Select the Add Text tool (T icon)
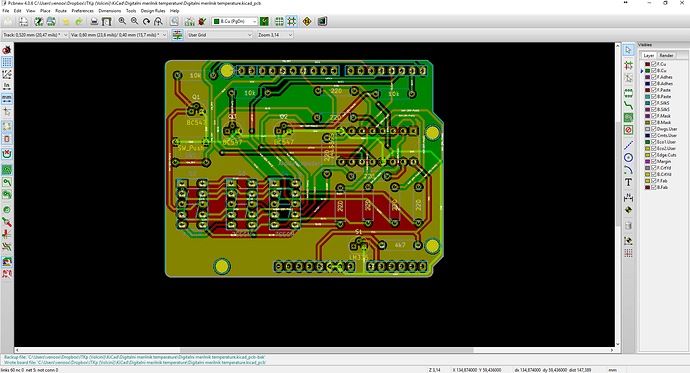 (628, 182)
